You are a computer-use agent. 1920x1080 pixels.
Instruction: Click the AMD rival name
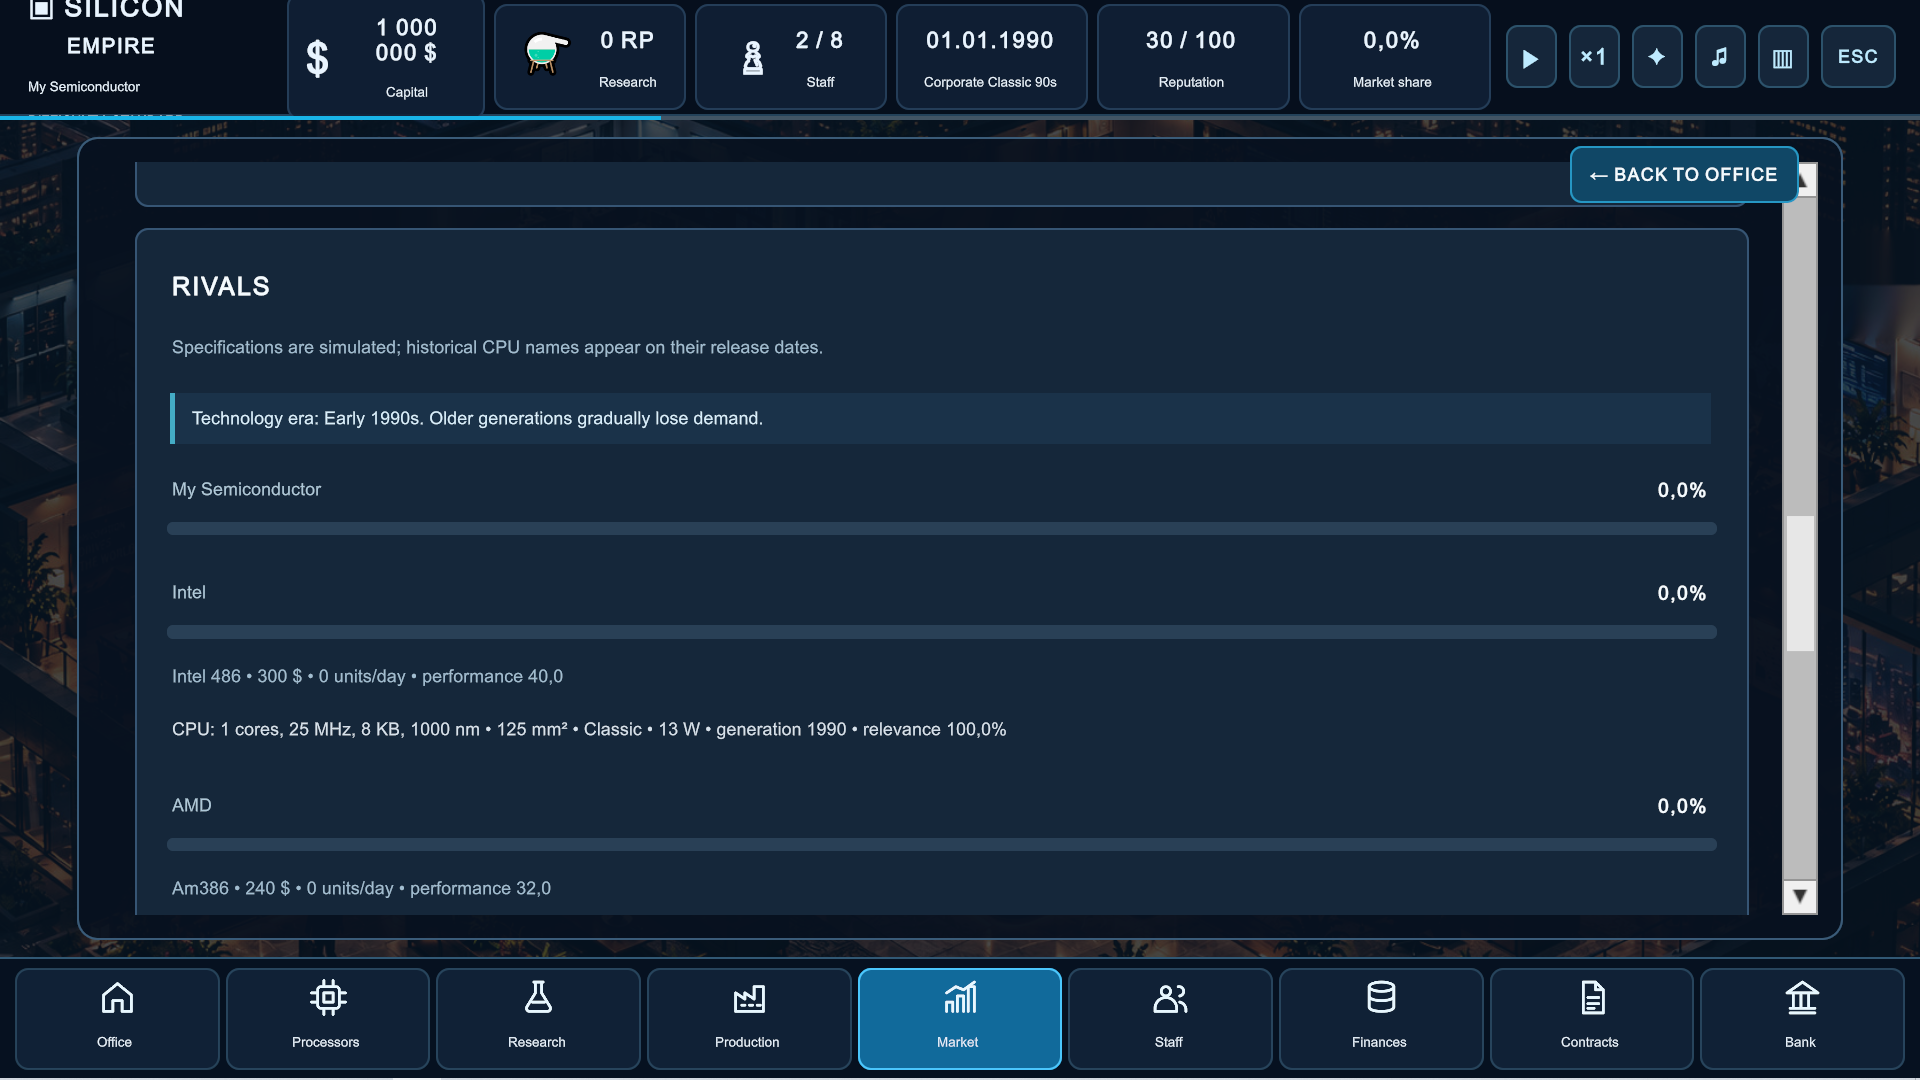coord(192,806)
